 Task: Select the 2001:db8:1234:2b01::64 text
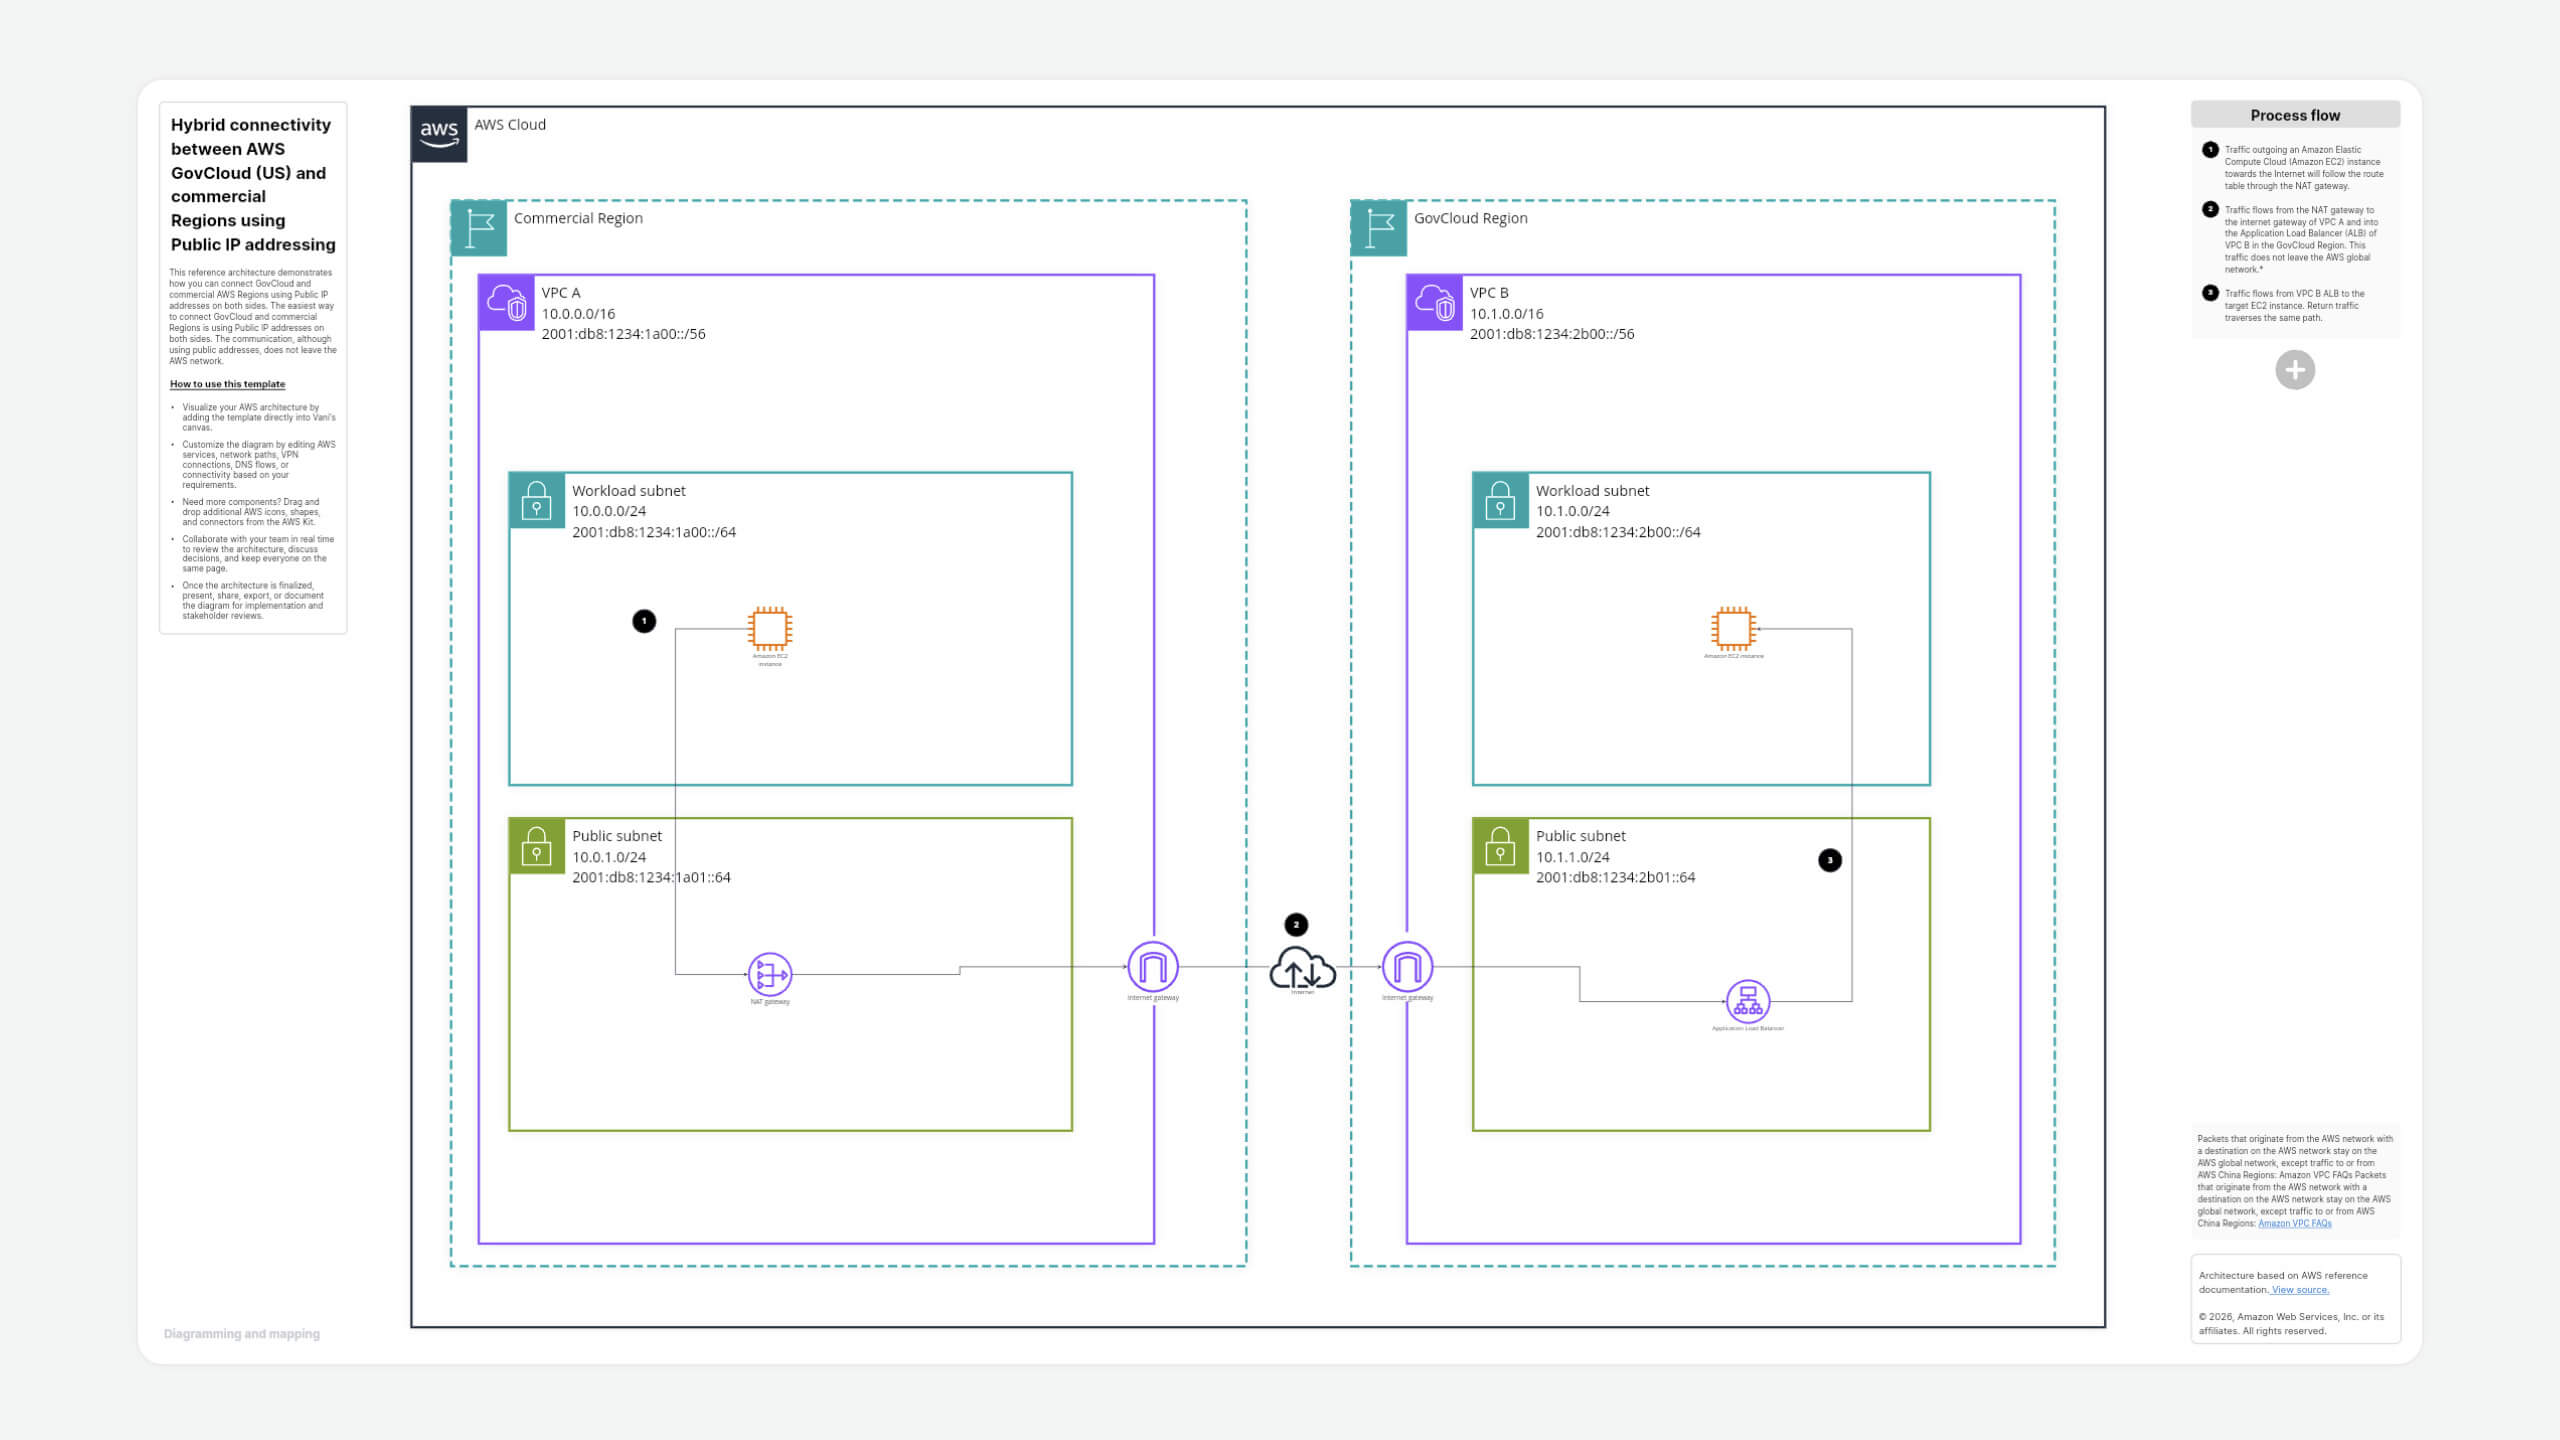tap(1616, 877)
